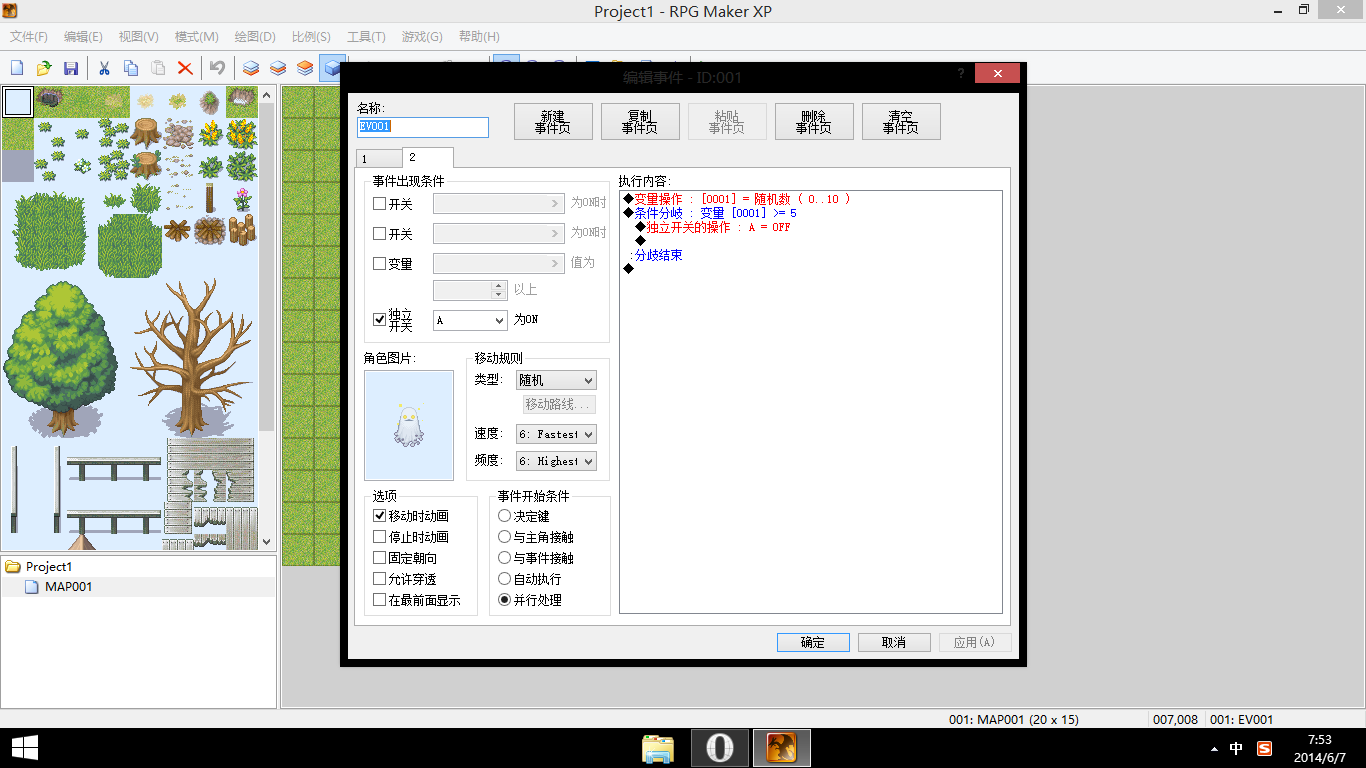
Task: Select the 决定键 trigger radio button
Action: click(504, 516)
